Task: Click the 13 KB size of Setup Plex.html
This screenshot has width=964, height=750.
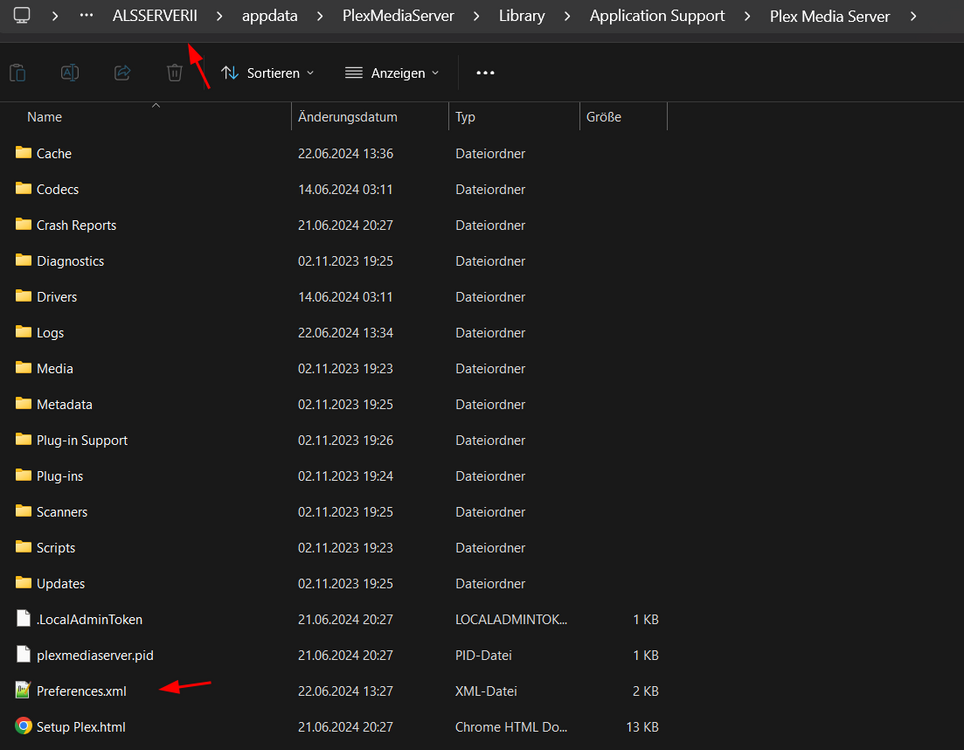Action: (642, 727)
